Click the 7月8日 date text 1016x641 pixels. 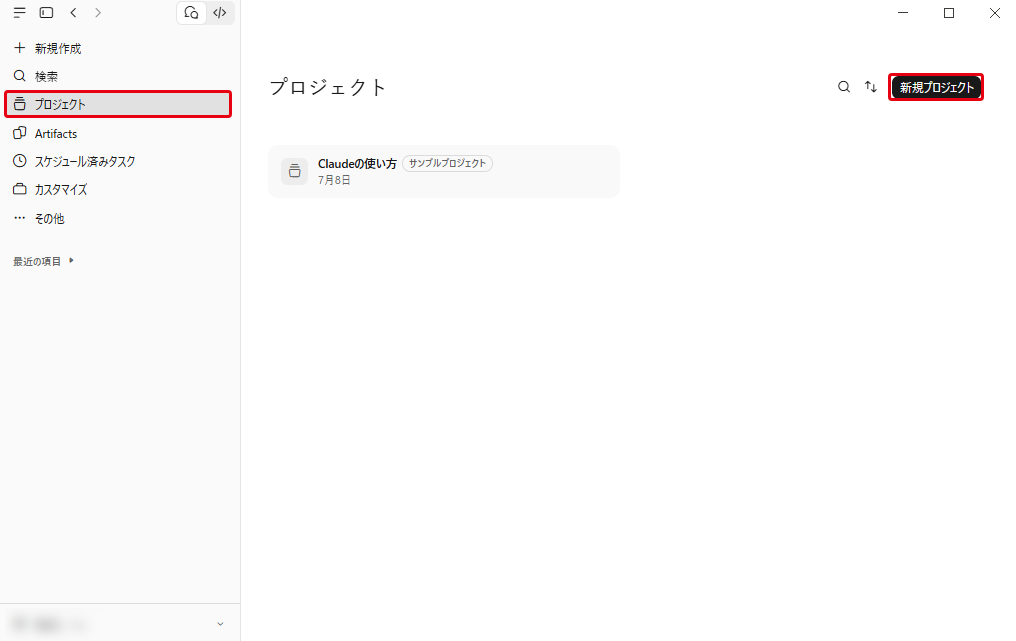coord(334,180)
